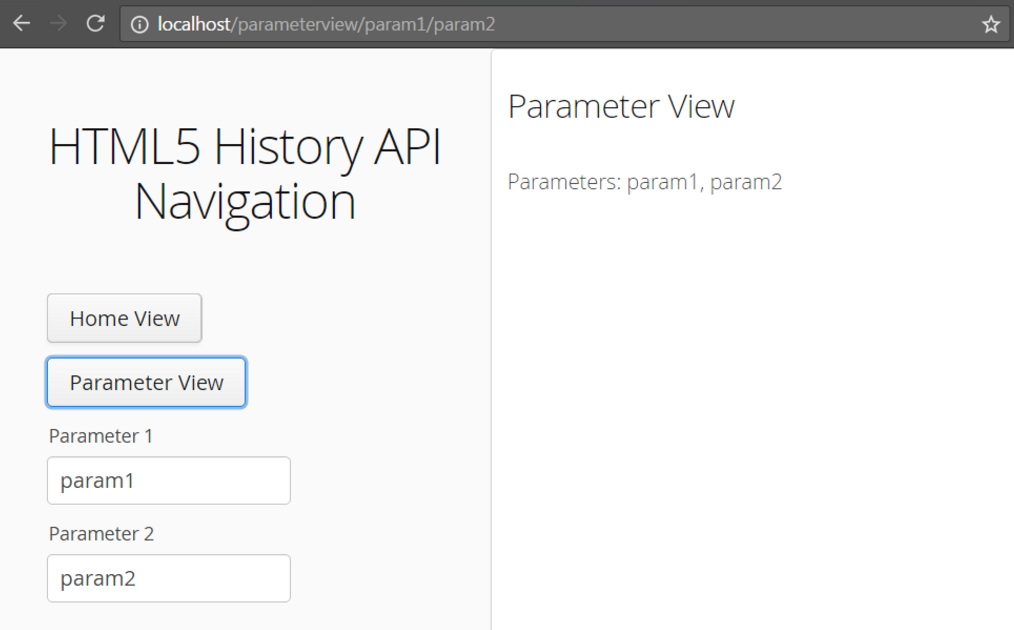Click the address bar showing localhost/parameterview/param1/param2

point(564,25)
